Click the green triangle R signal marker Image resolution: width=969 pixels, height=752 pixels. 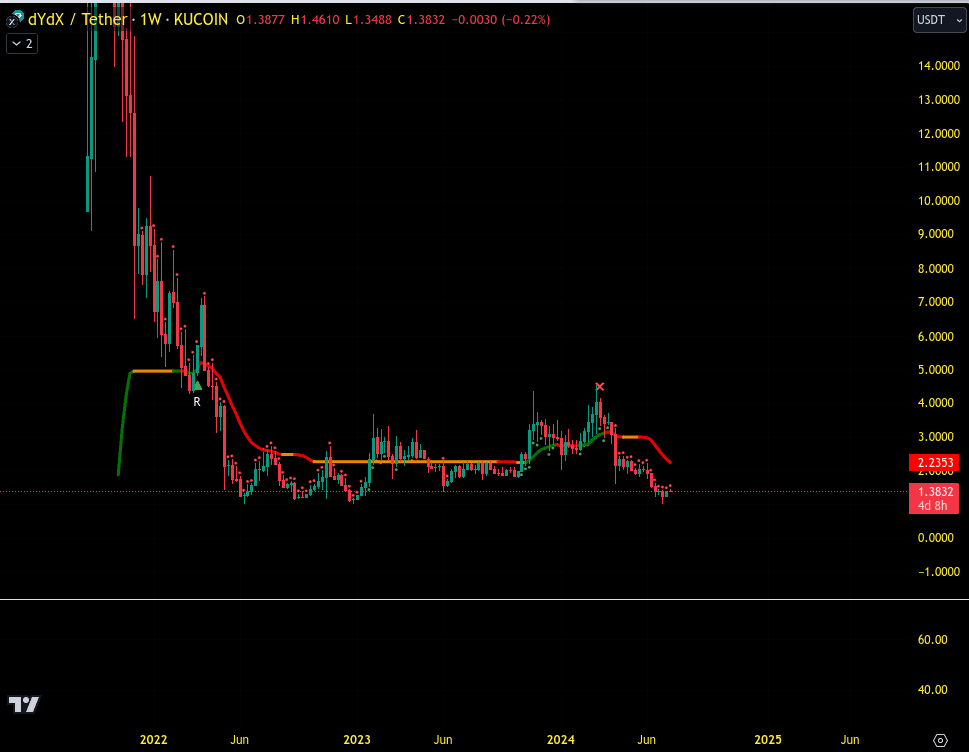click(197, 386)
